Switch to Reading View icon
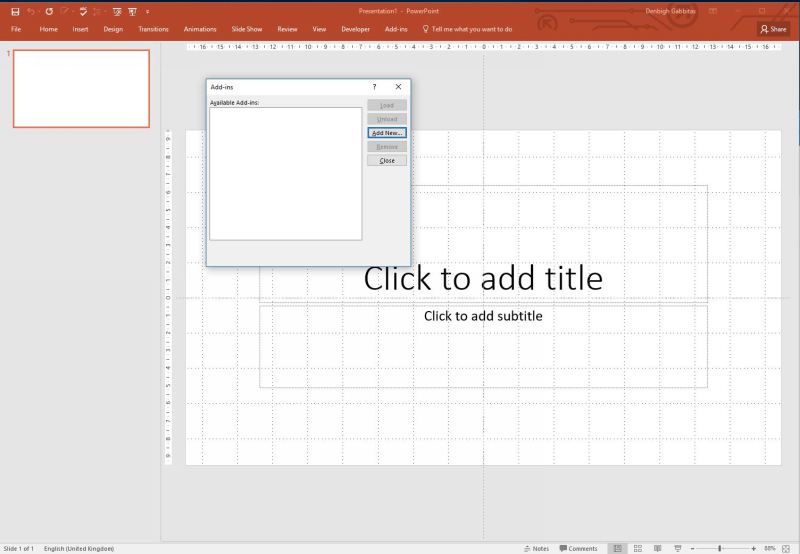This screenshot has height=554, width=800. tap(658, 548)
